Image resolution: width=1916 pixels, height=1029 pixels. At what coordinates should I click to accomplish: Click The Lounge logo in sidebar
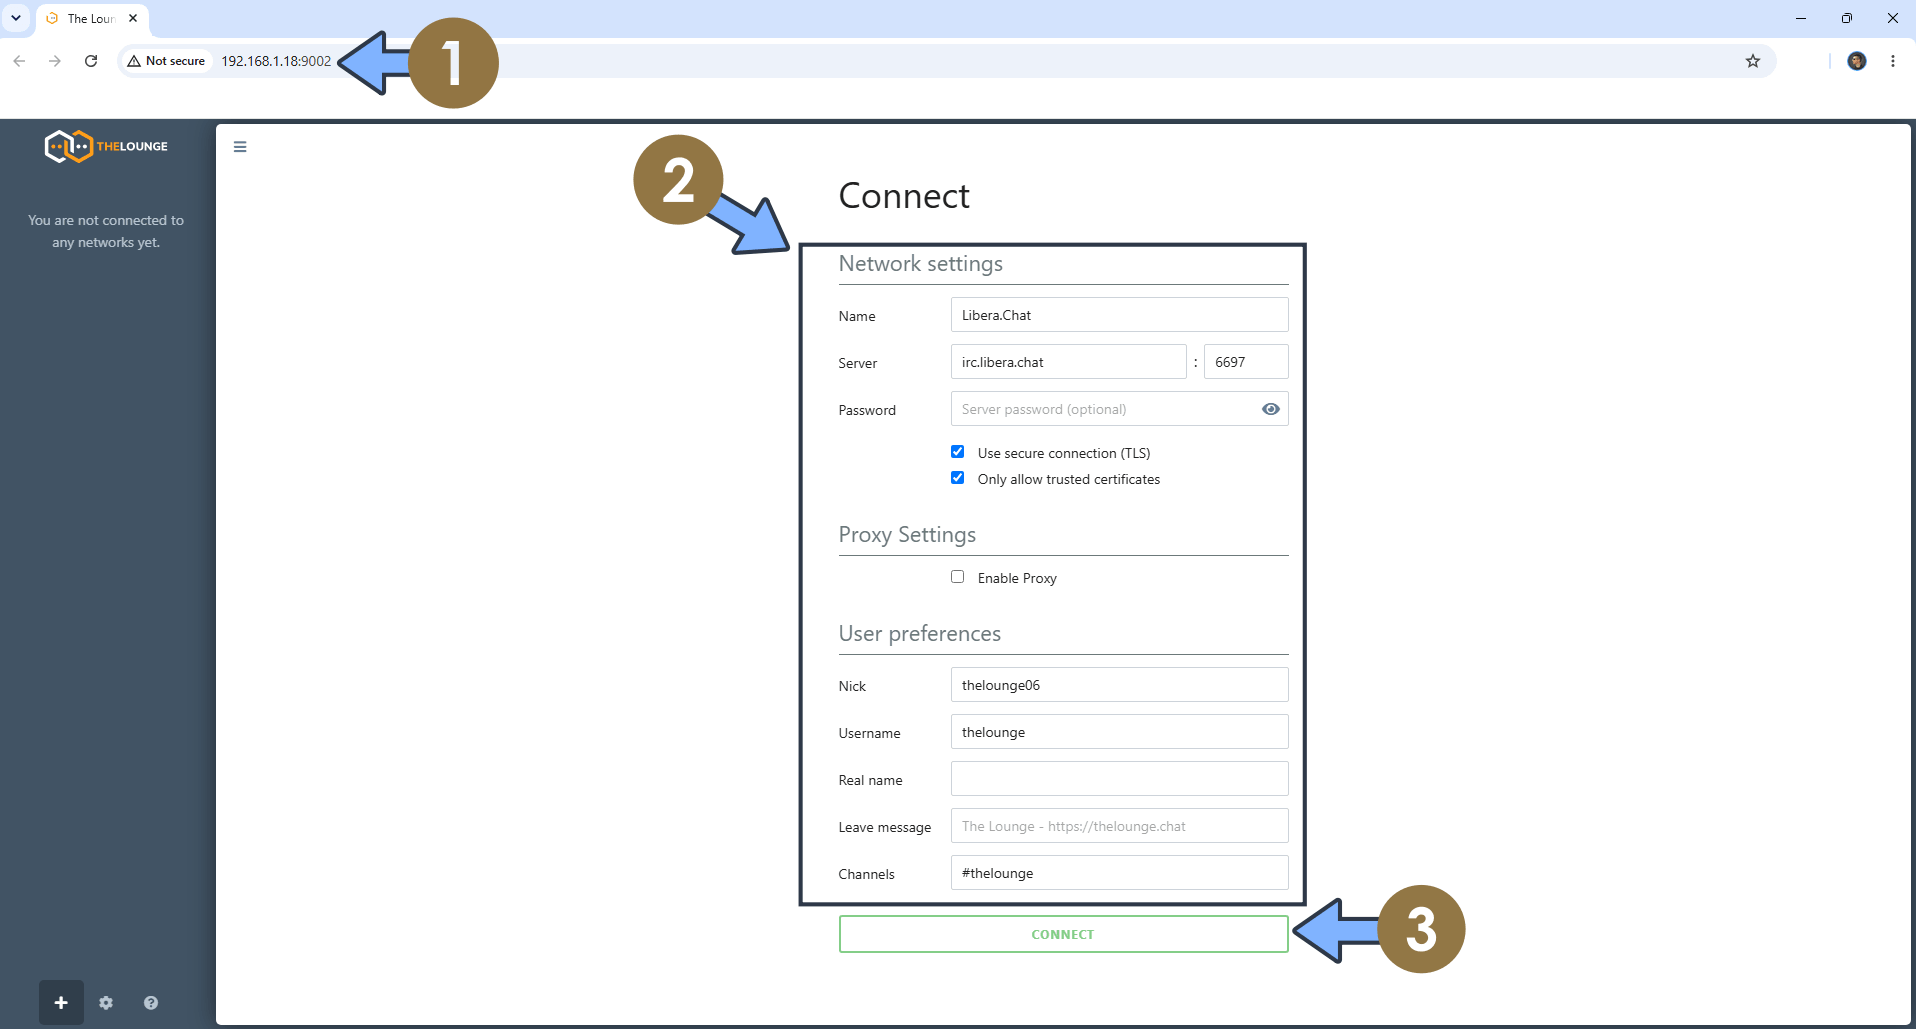[106, 146]
